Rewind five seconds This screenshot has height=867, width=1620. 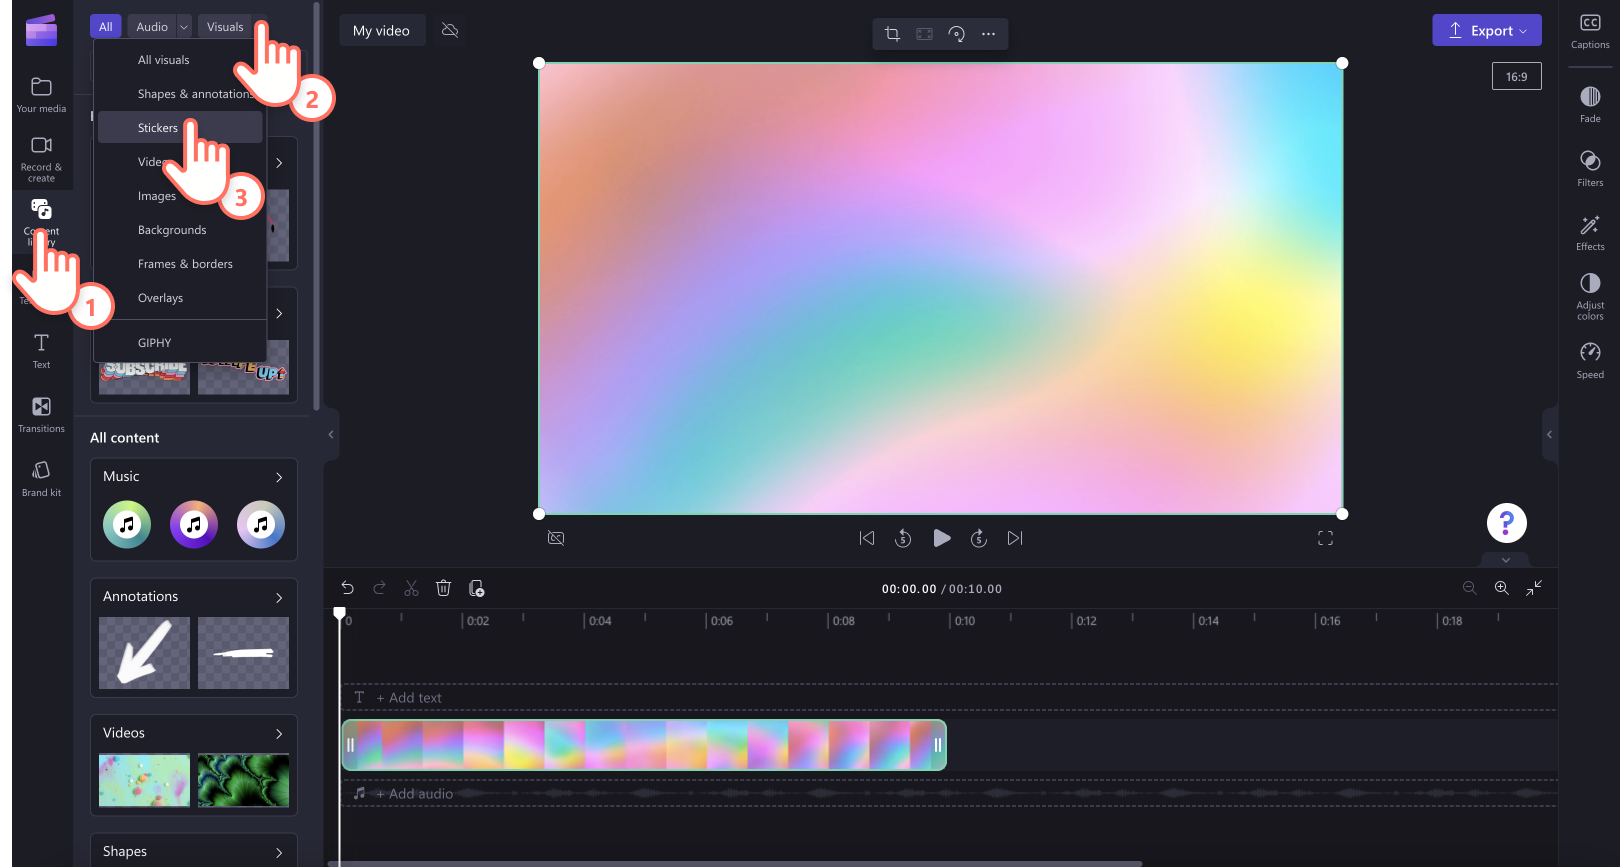point(903,538)
